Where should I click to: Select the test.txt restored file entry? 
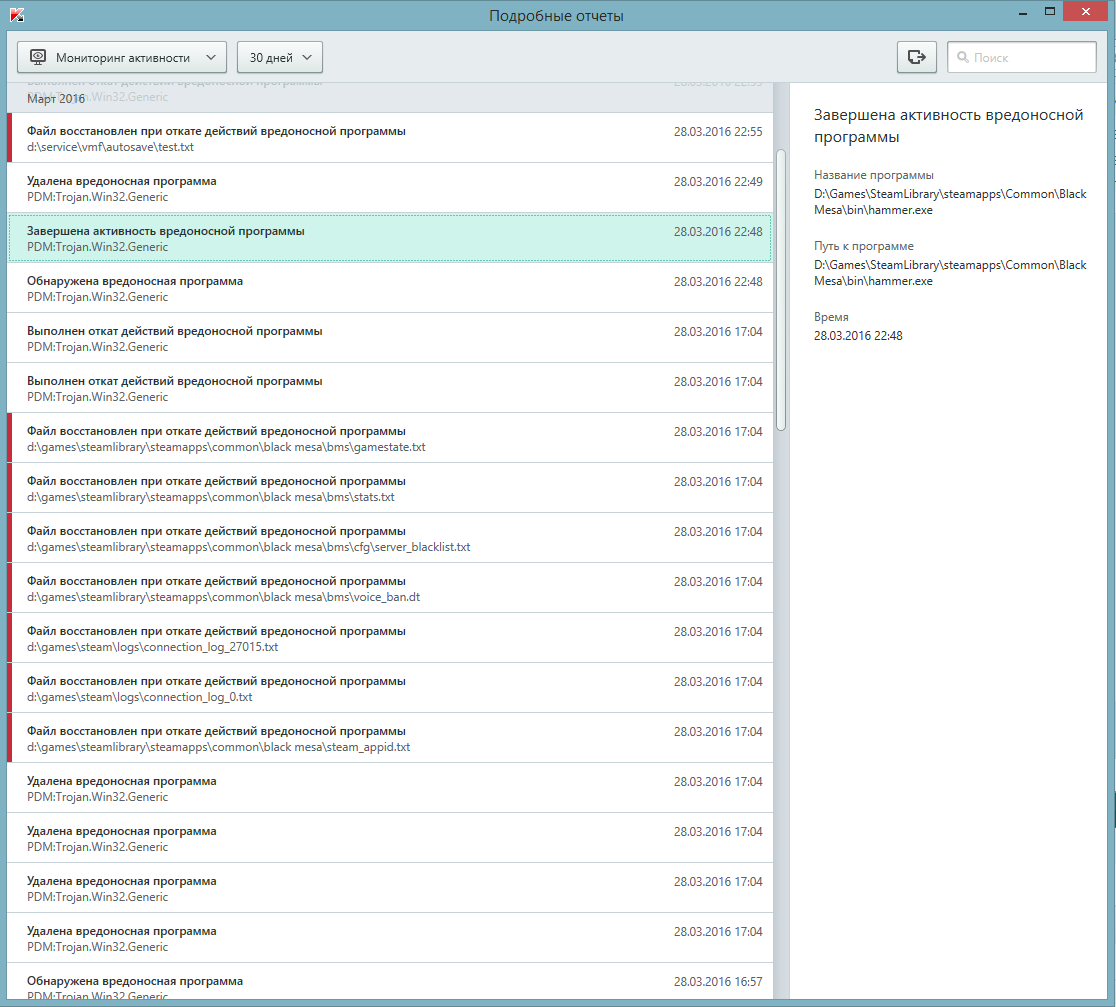click(390, 138)
